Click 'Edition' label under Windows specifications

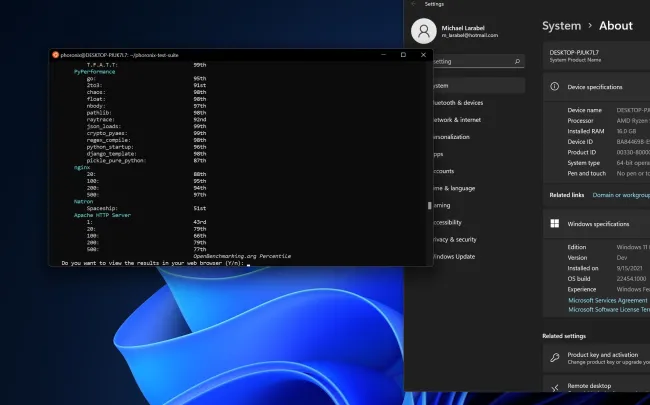point(577,247)
